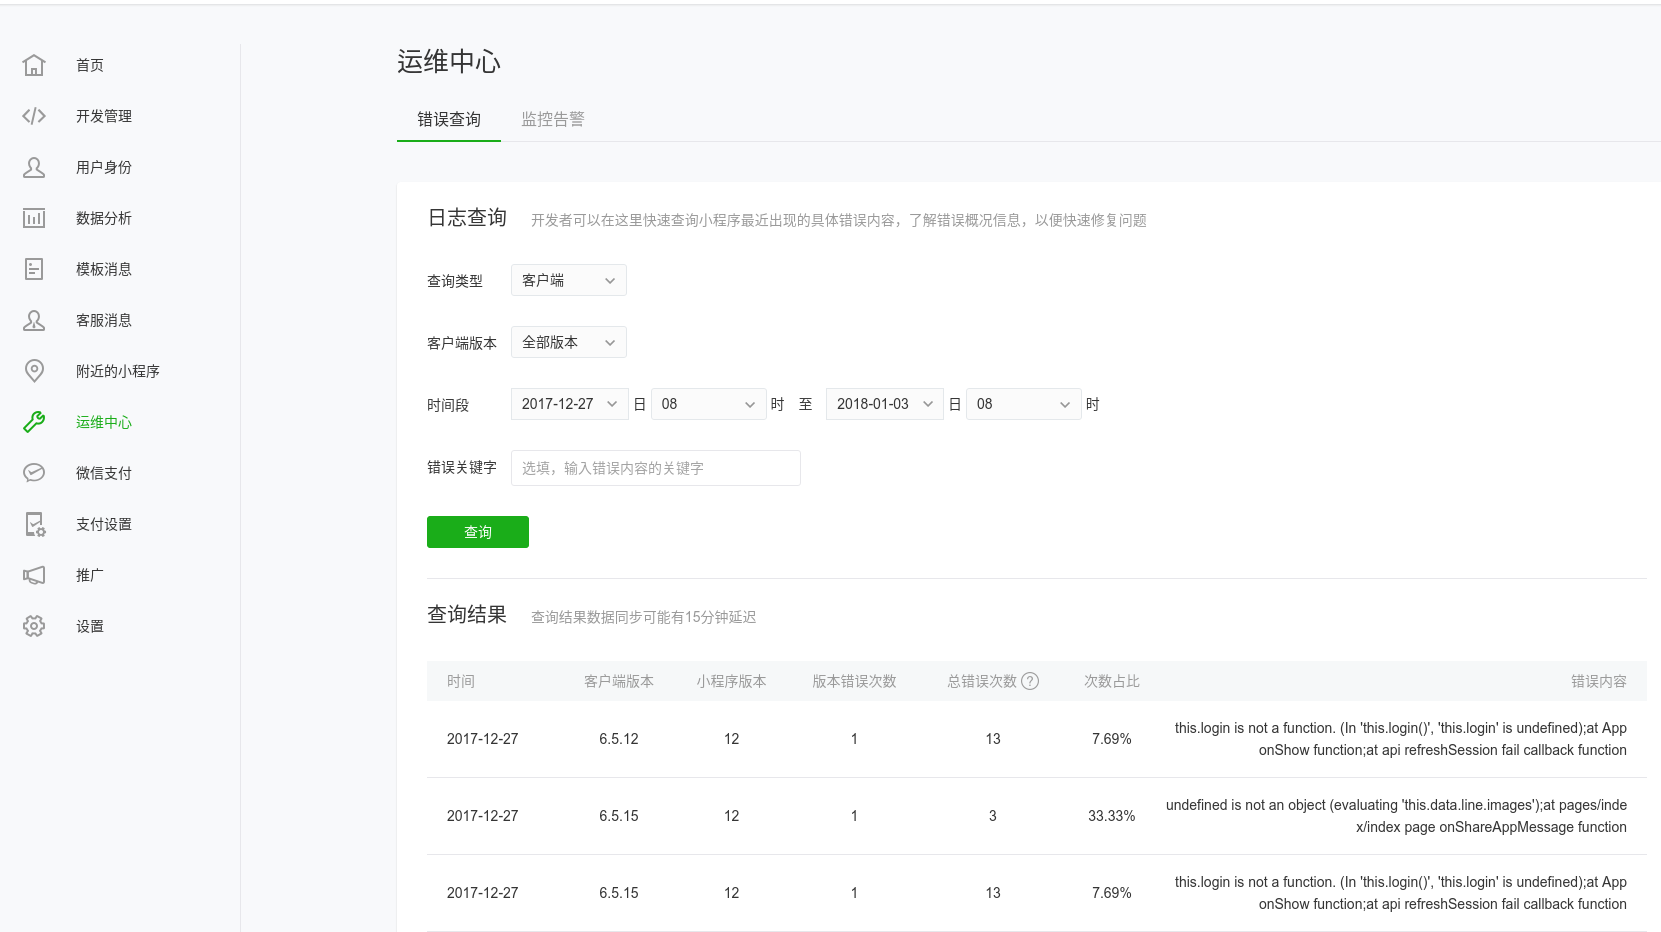Click the document-gear icon for 支付设置
Image resolution: width=1661 pixels, height=932 pixels.
(34, 524)
